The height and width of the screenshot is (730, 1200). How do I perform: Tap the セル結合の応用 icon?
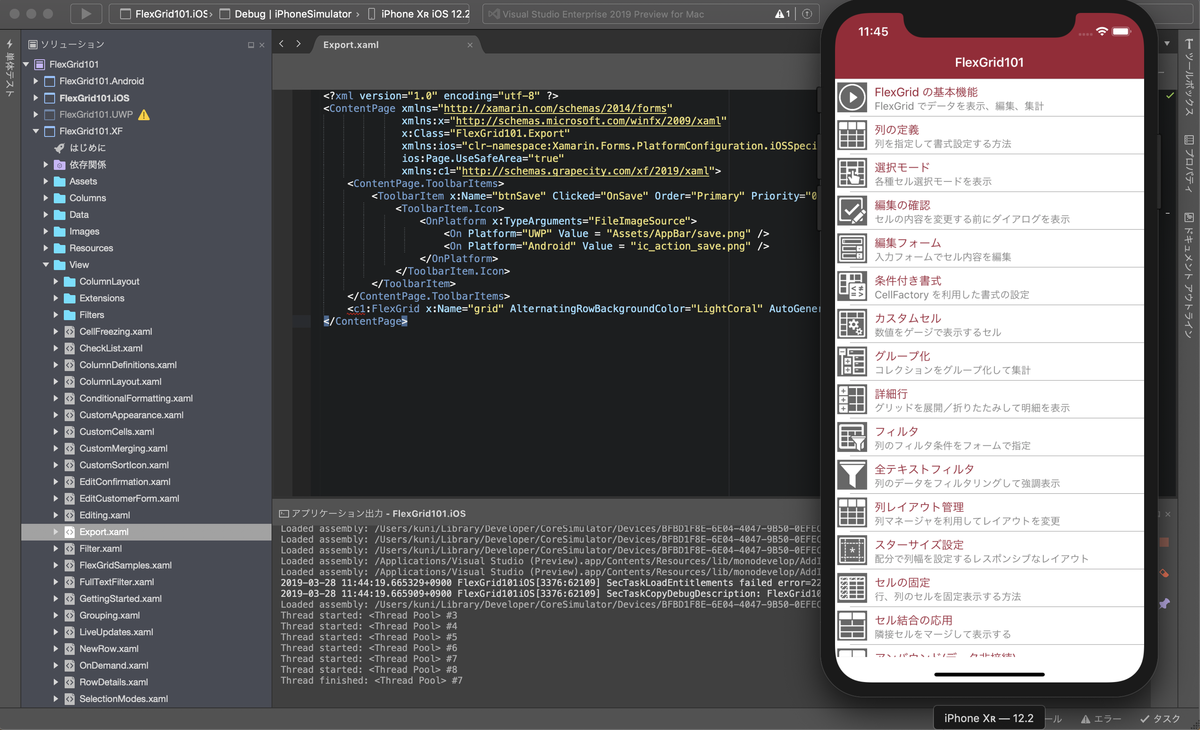(852, 626)
